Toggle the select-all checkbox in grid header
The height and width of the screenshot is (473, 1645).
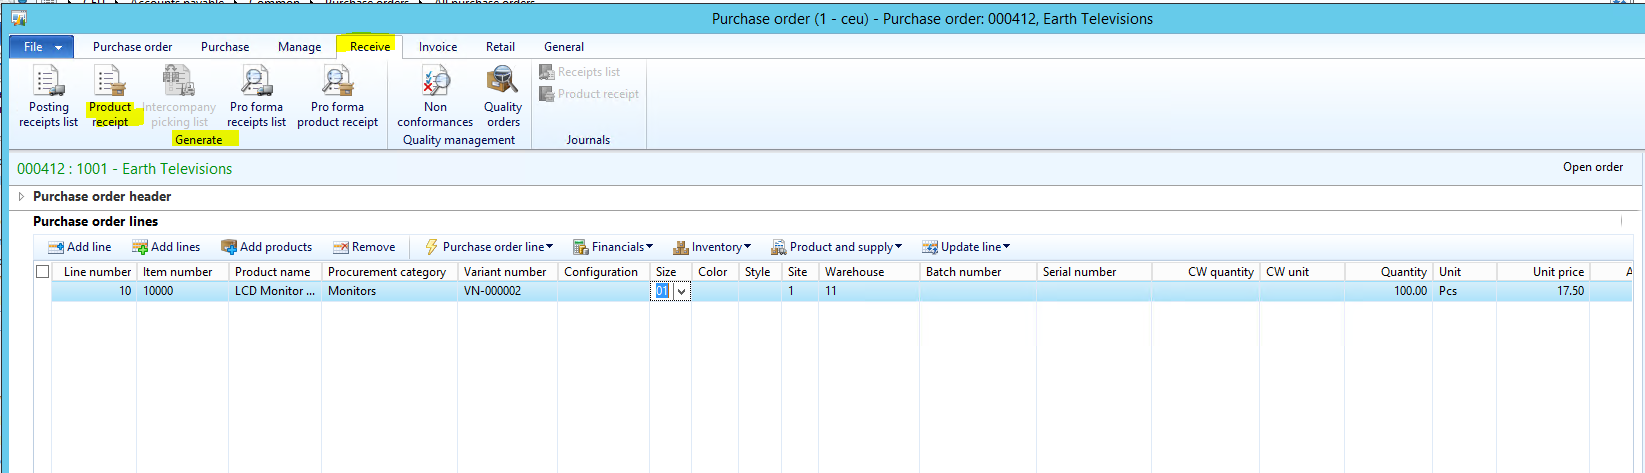[43, 272]
